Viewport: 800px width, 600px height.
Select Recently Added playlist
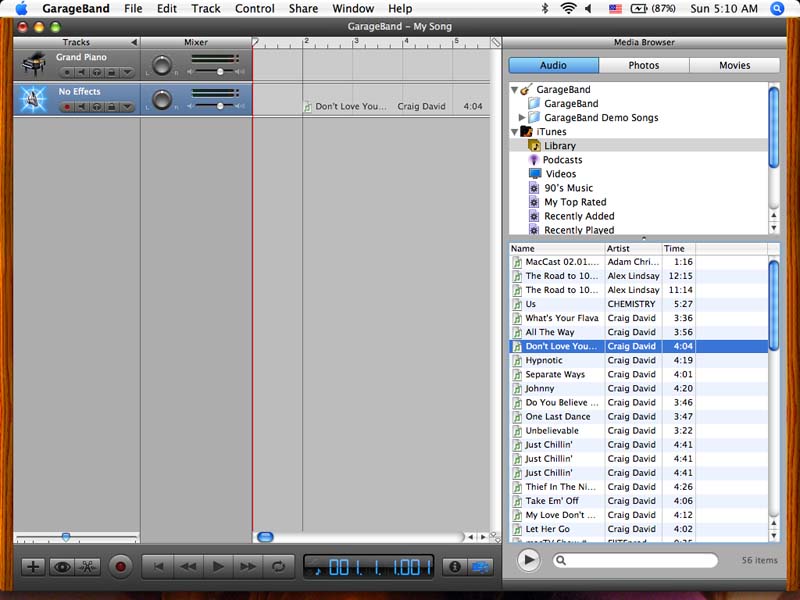[579, 216]
